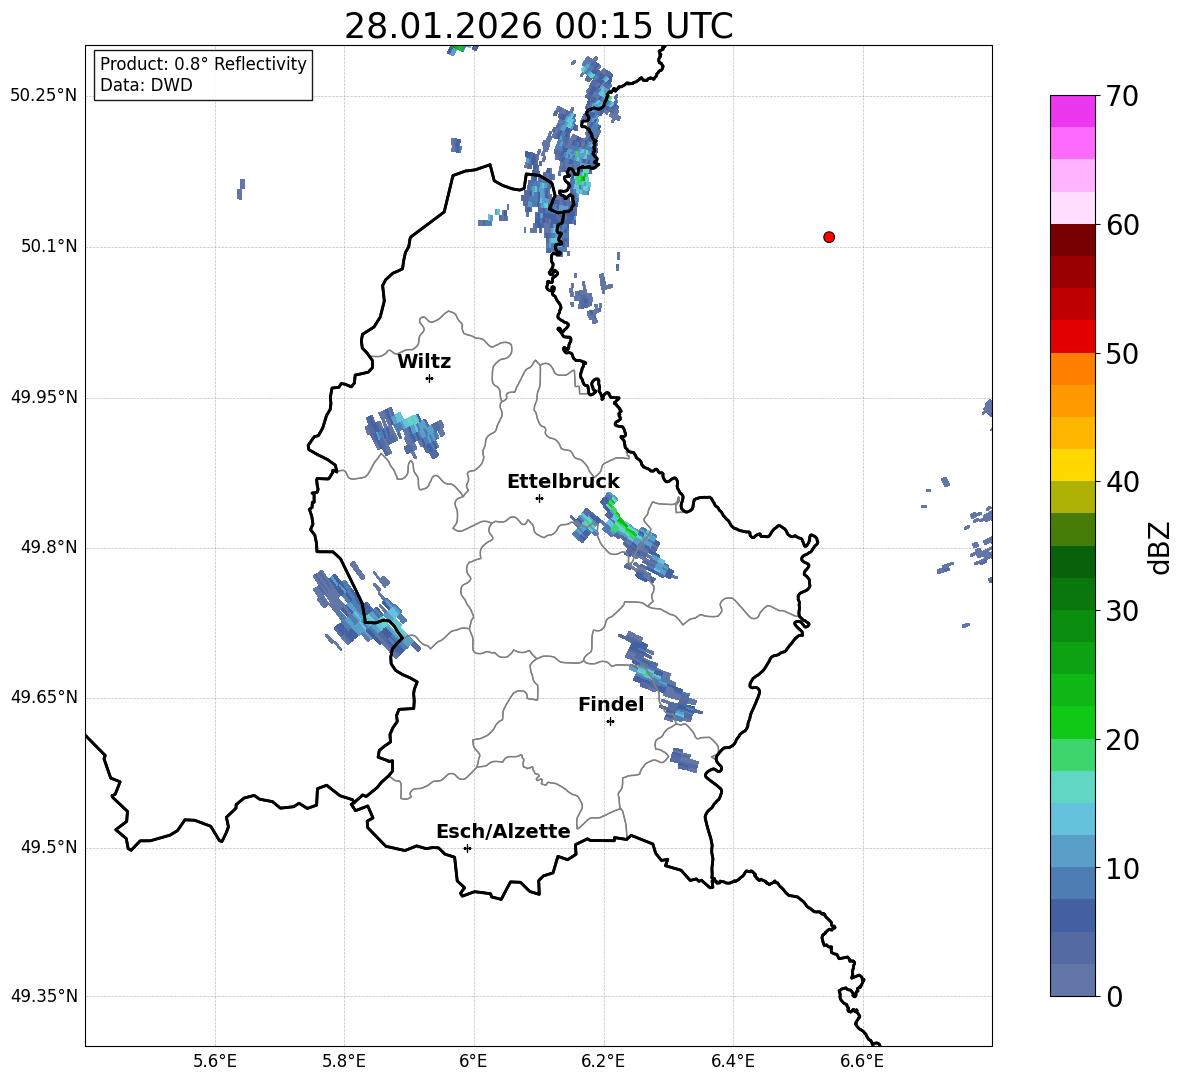Click the yellow colorbar swatch just above 40
This screenshot has height=1081, width=1184.
pyautogui.click(x=1072, y=465)
